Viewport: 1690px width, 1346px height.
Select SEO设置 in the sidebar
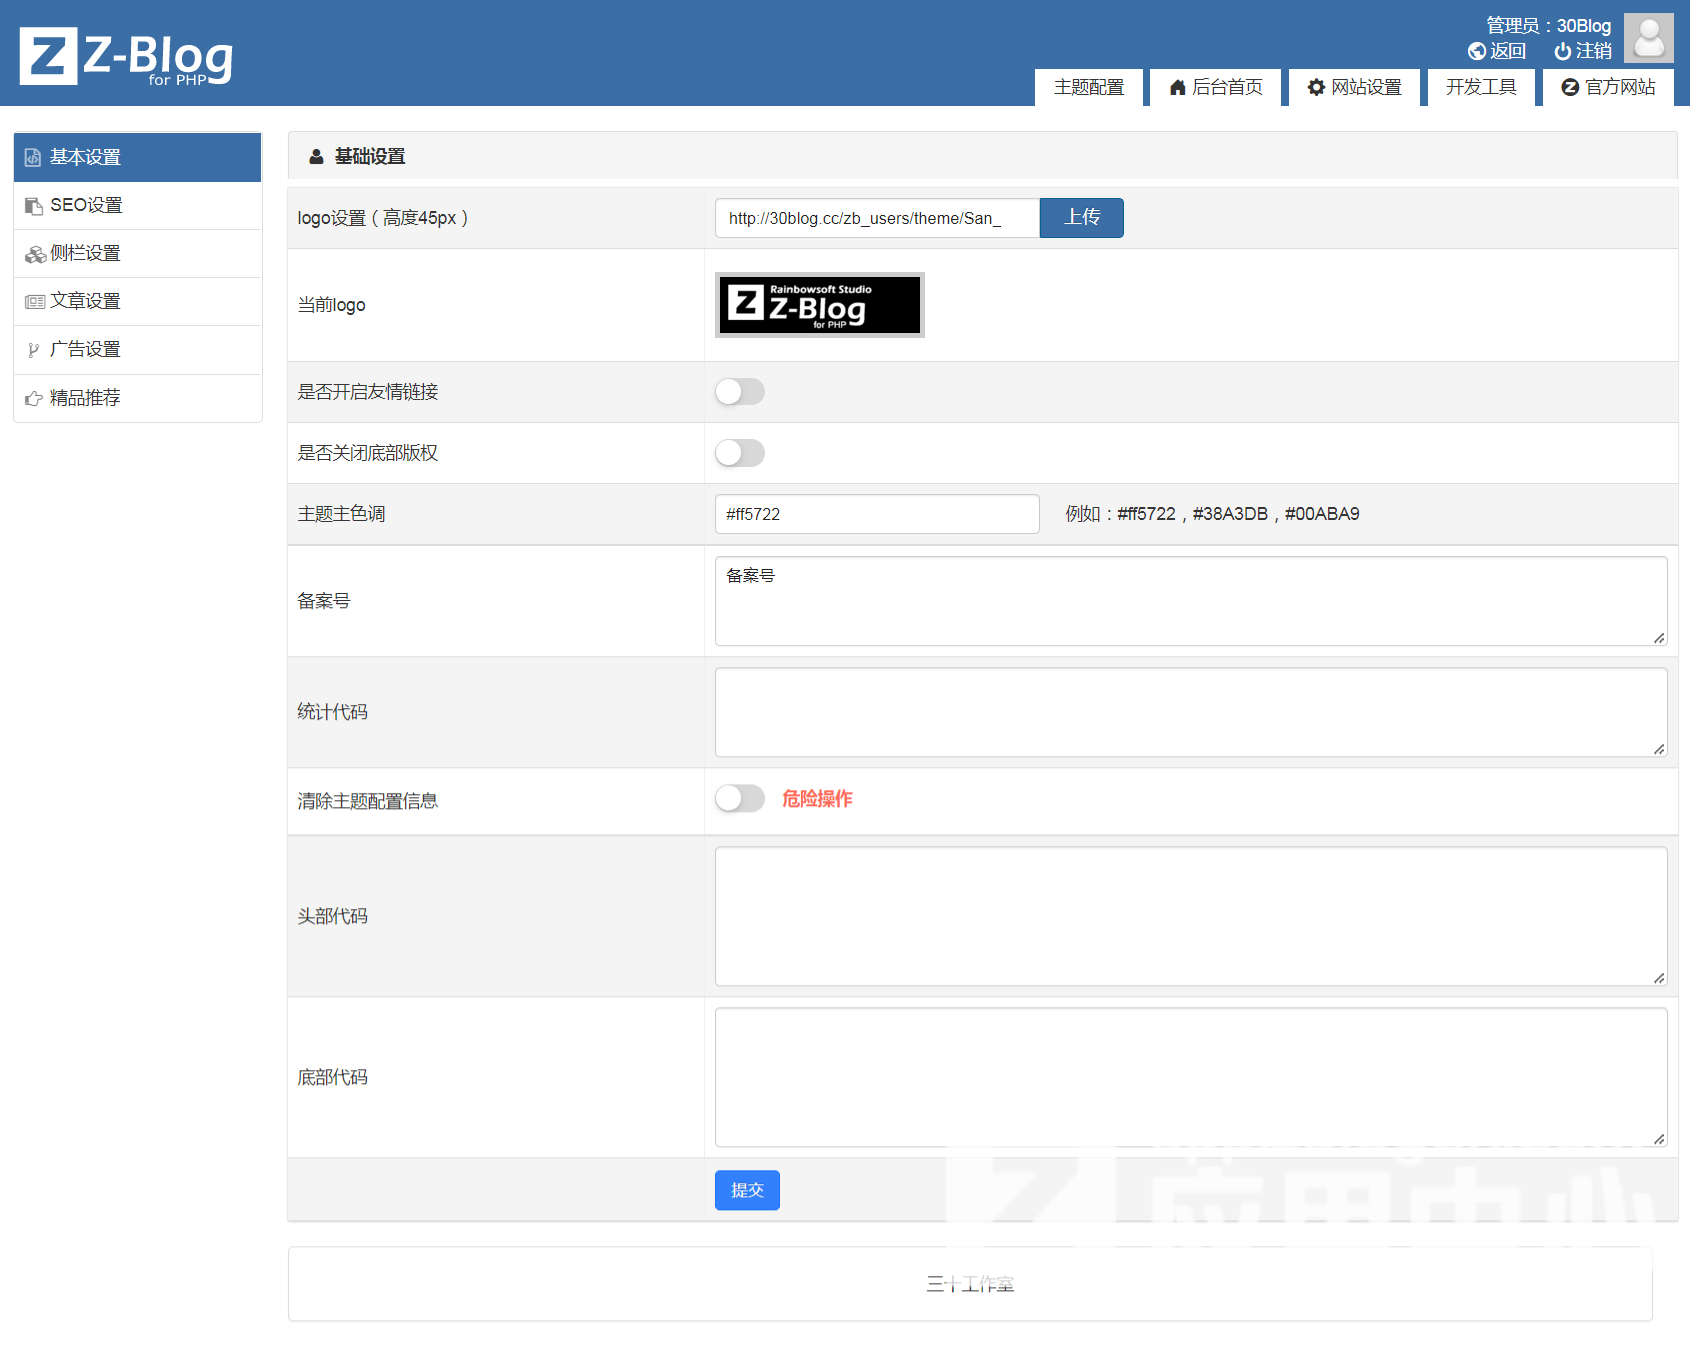click(86, 205)
